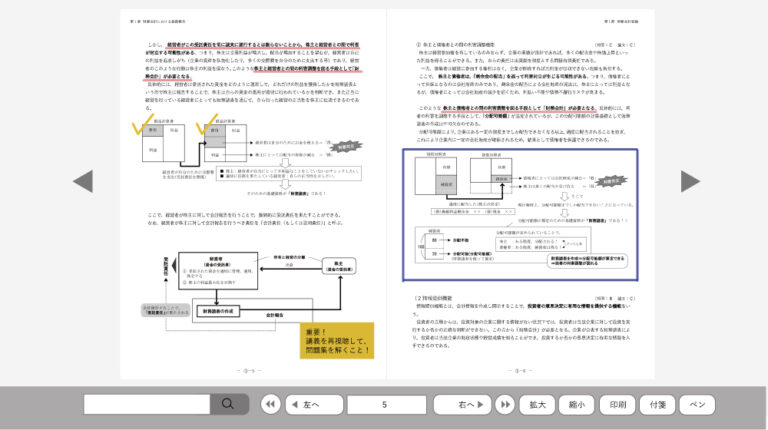Activate the ペン pen tool

[697, 404]
